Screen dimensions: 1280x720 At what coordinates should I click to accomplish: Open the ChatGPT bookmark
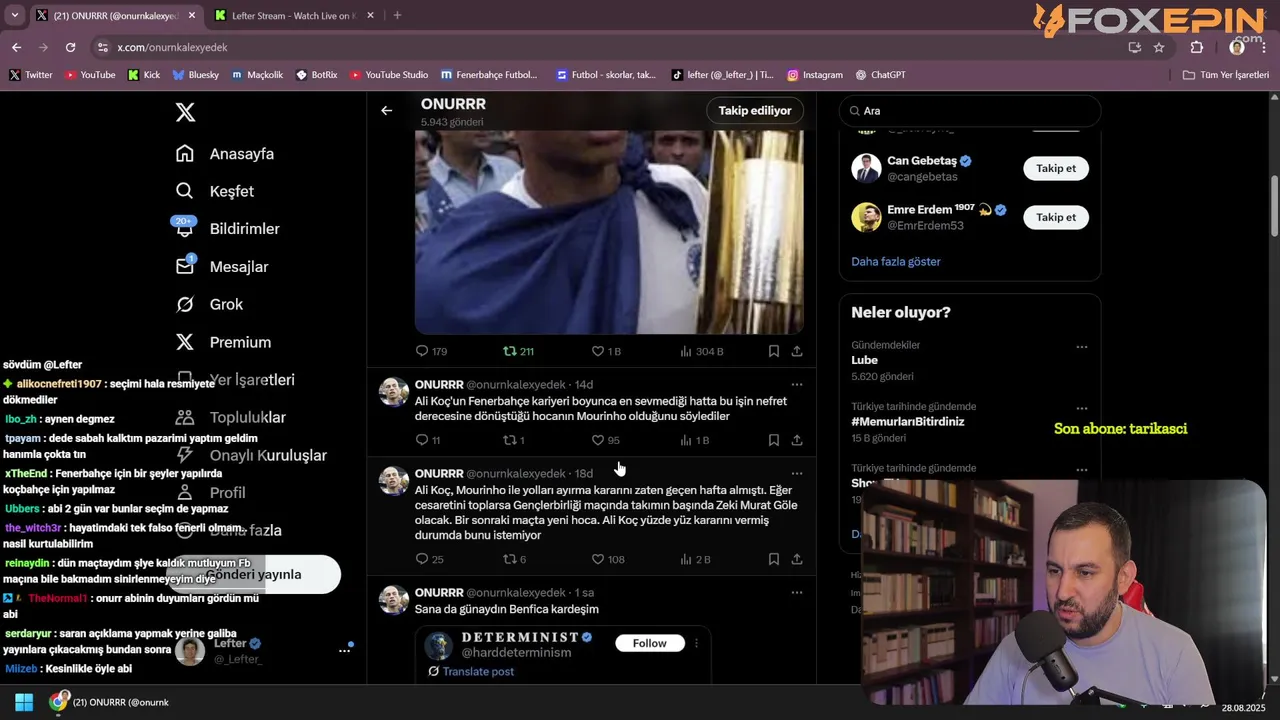tap(881, 75)
